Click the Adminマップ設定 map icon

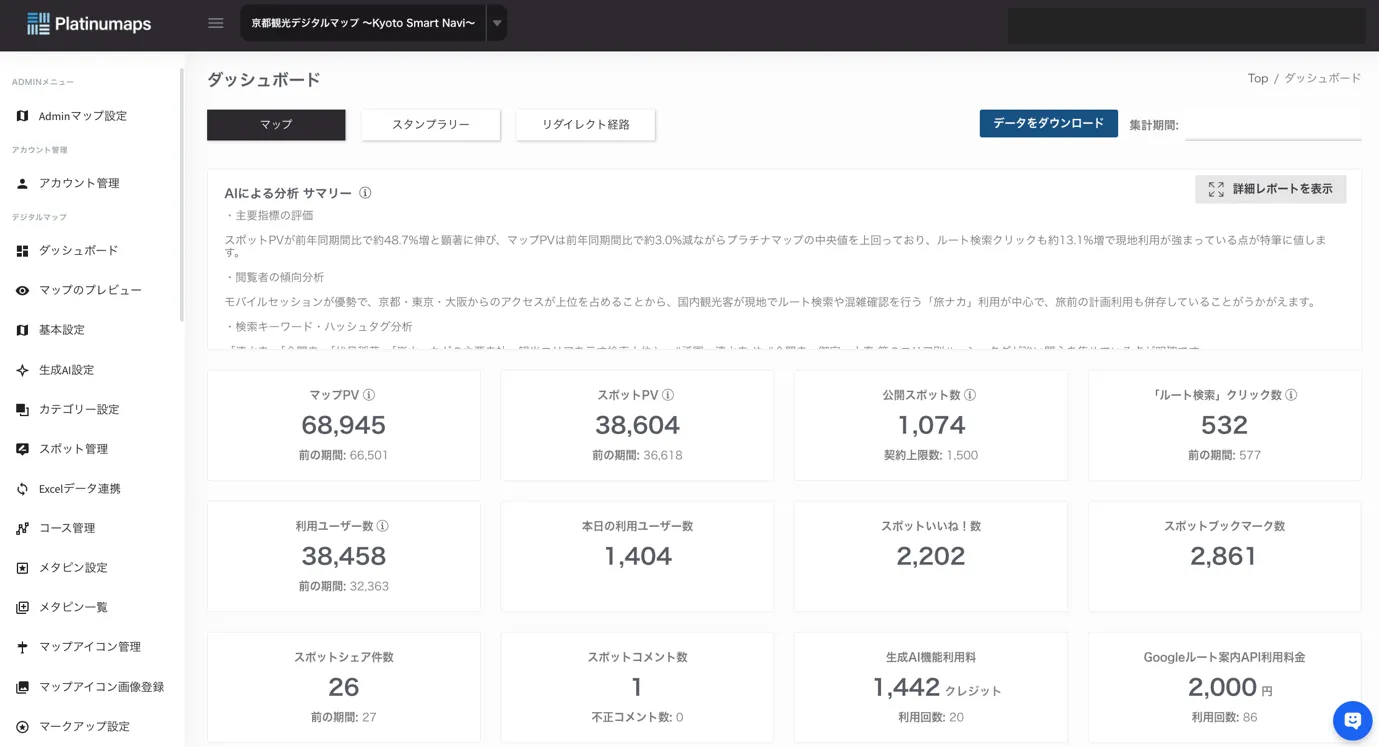[22, 116]
